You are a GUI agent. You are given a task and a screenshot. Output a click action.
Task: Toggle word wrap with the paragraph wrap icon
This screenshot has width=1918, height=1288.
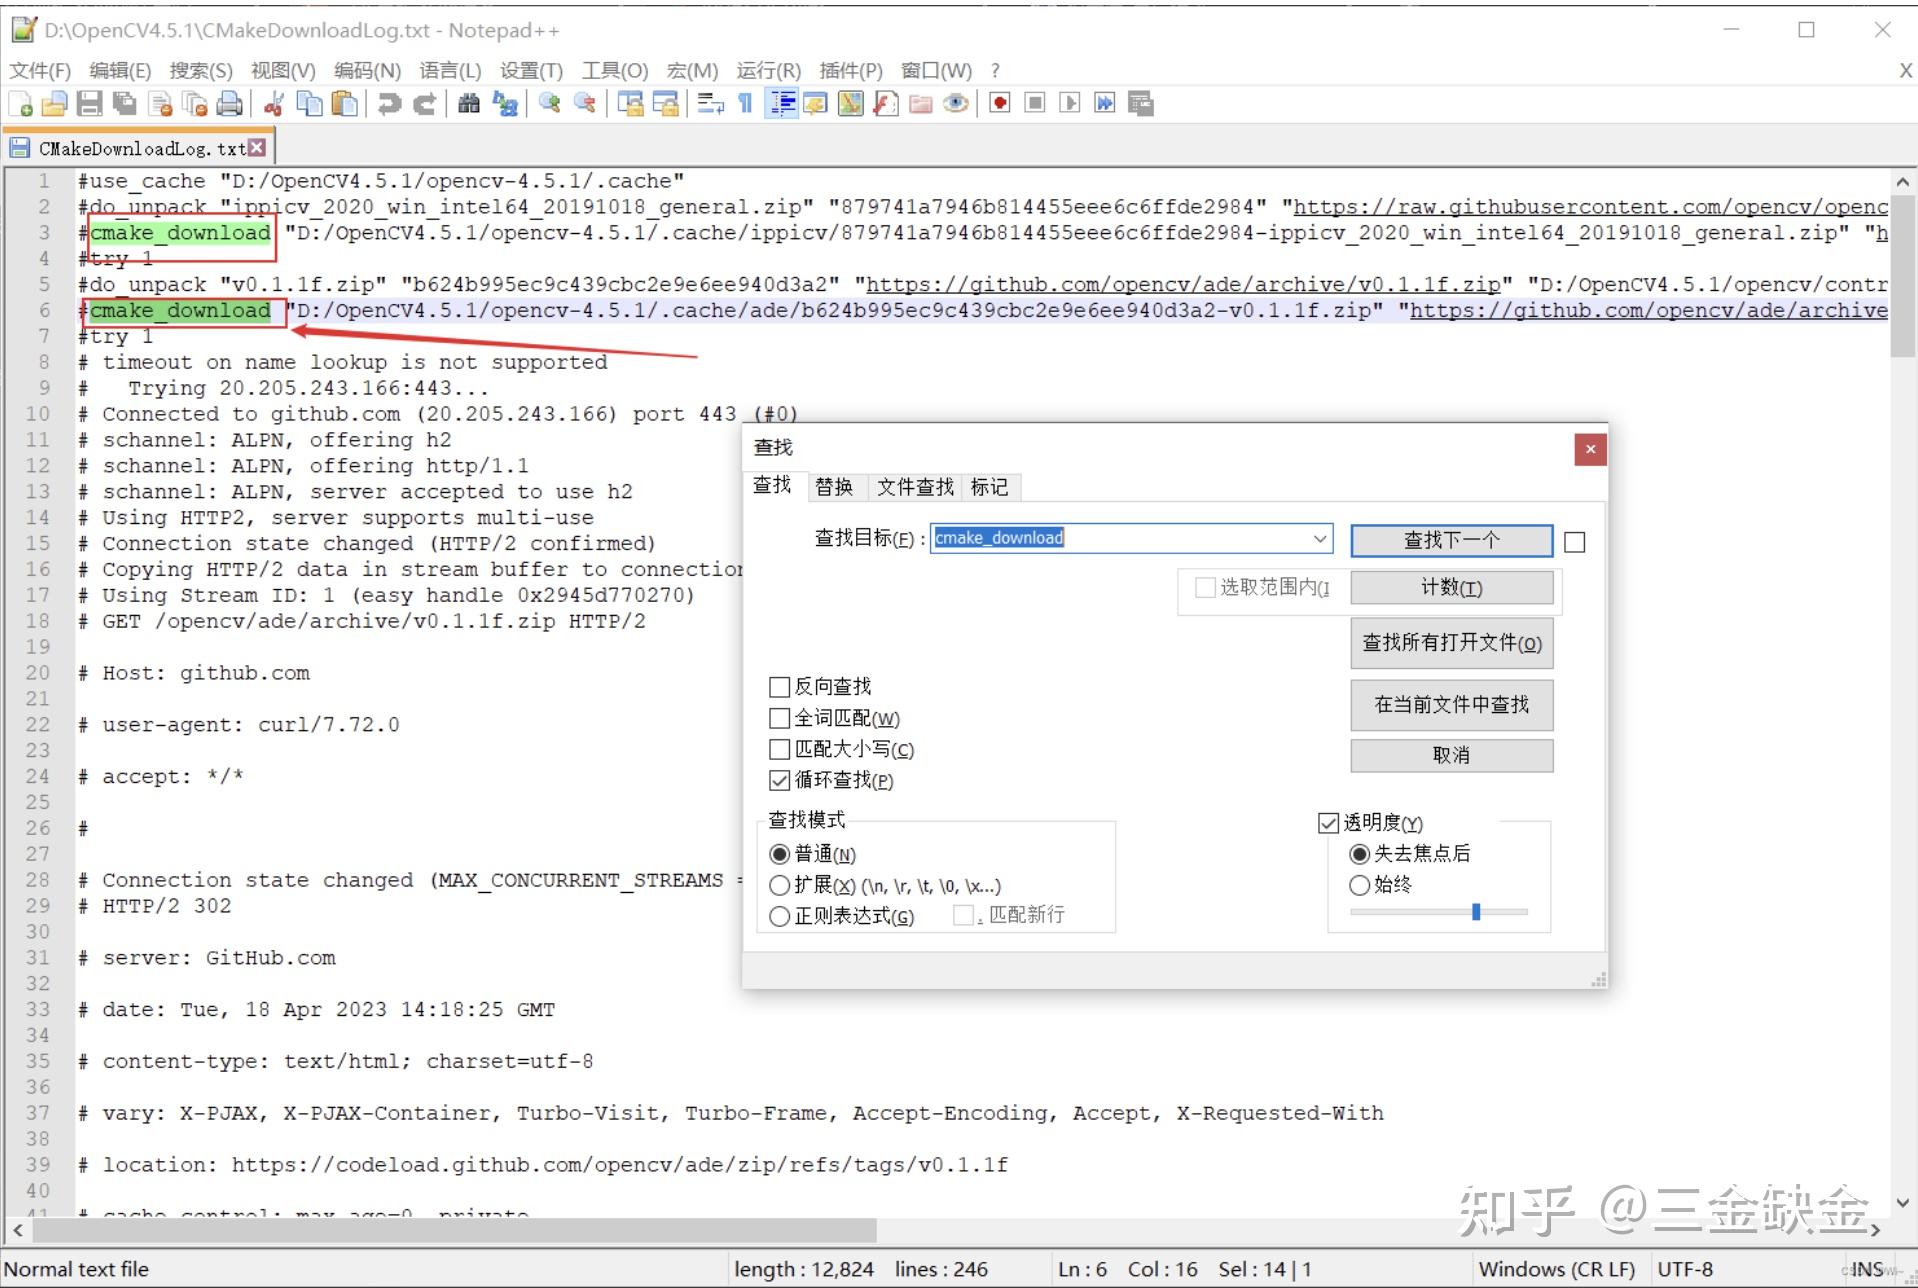tap(709, 103)
